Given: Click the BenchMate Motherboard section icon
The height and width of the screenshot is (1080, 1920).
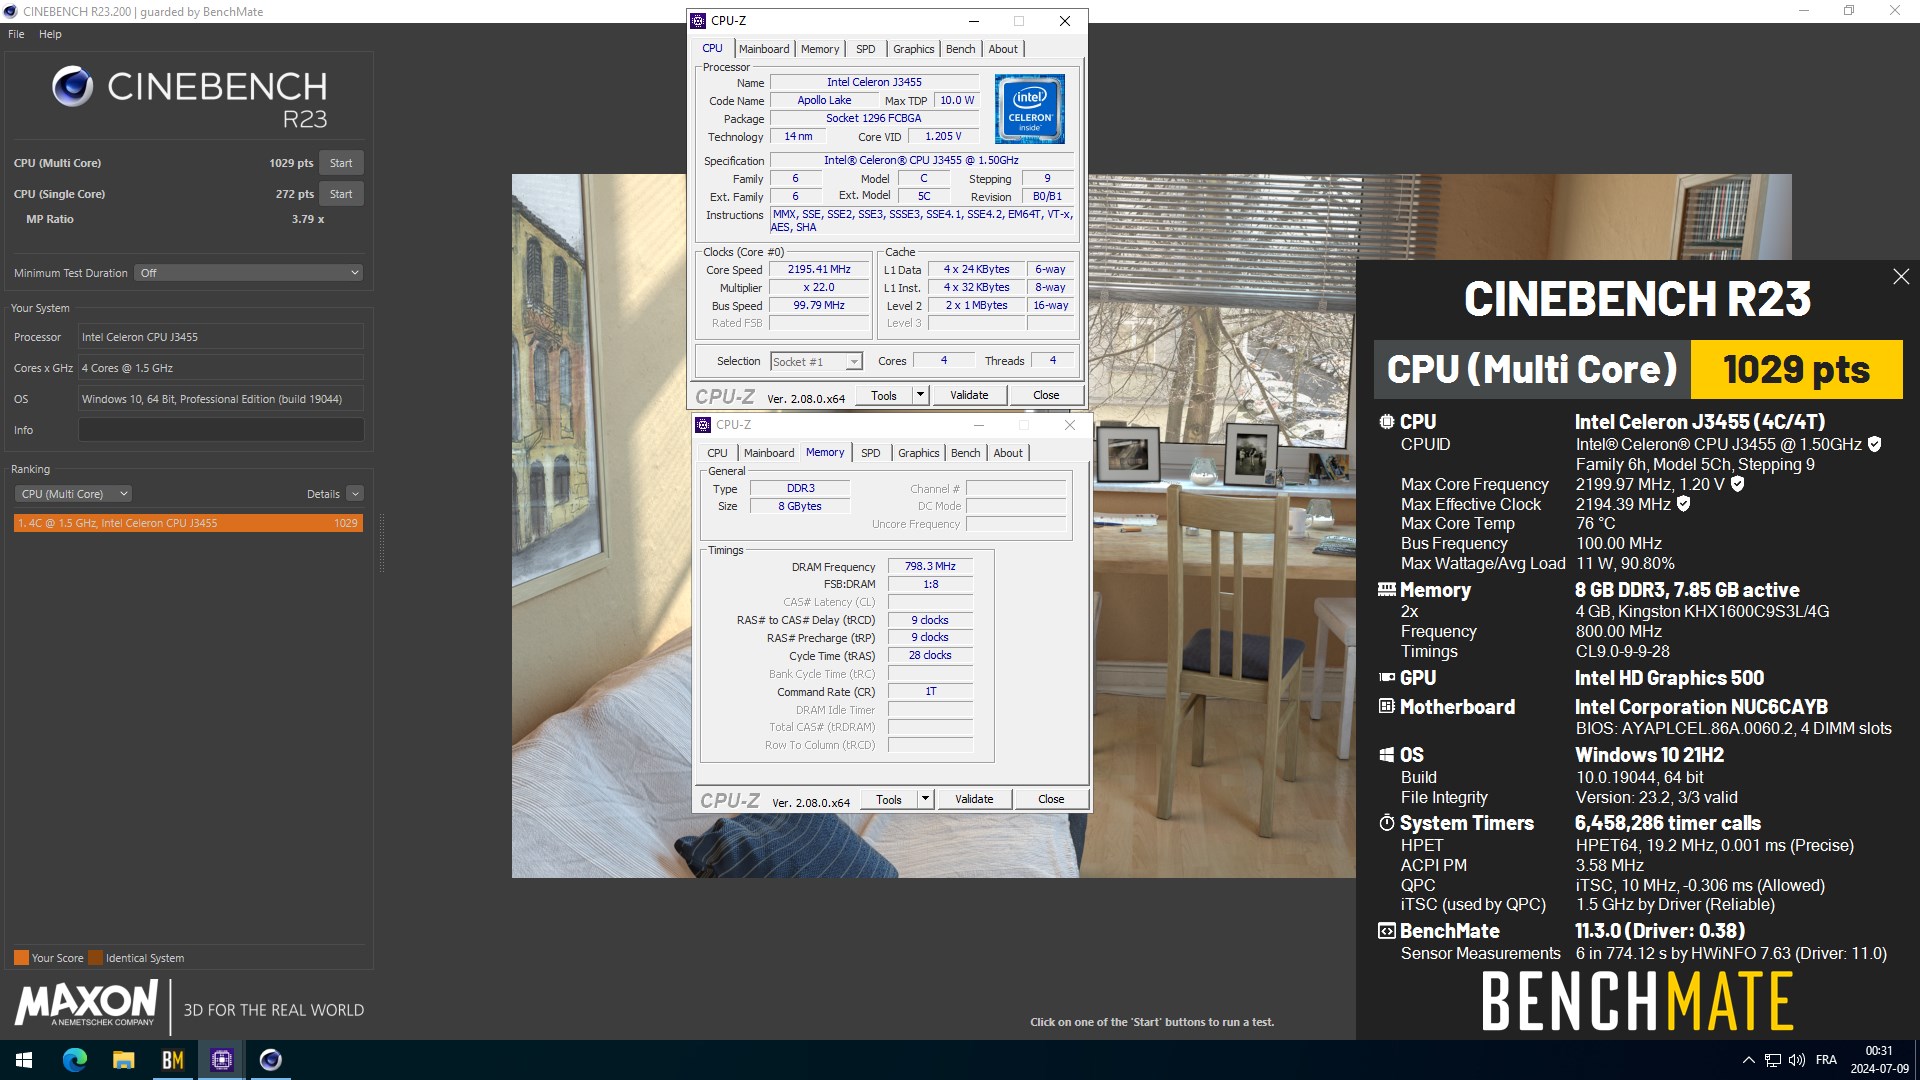Looking at the screenshot, I should click(1387, 707).
